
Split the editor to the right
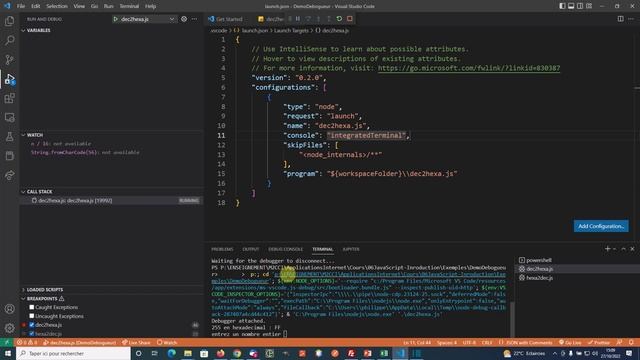point(620,19)
